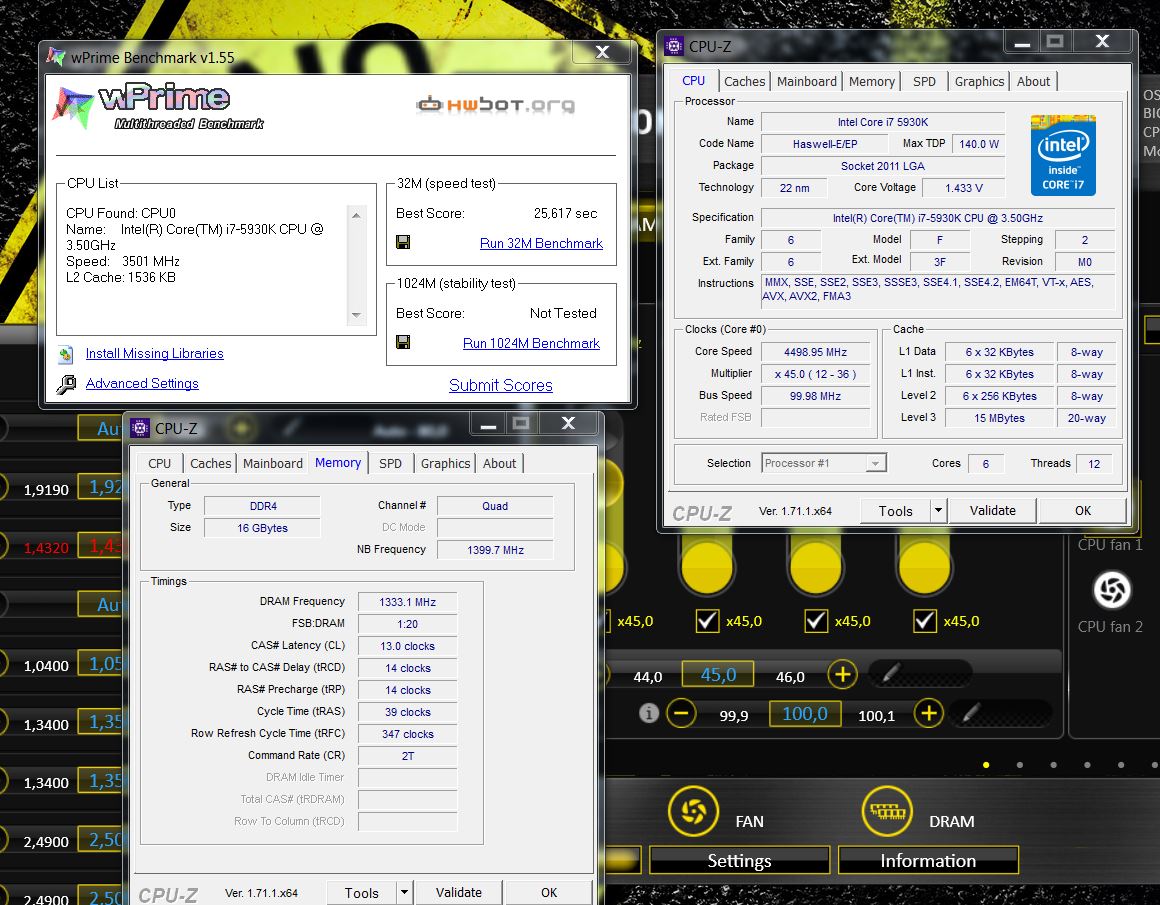Open SPD tab in CPU-Z Memory window

(x=390, y=463)
